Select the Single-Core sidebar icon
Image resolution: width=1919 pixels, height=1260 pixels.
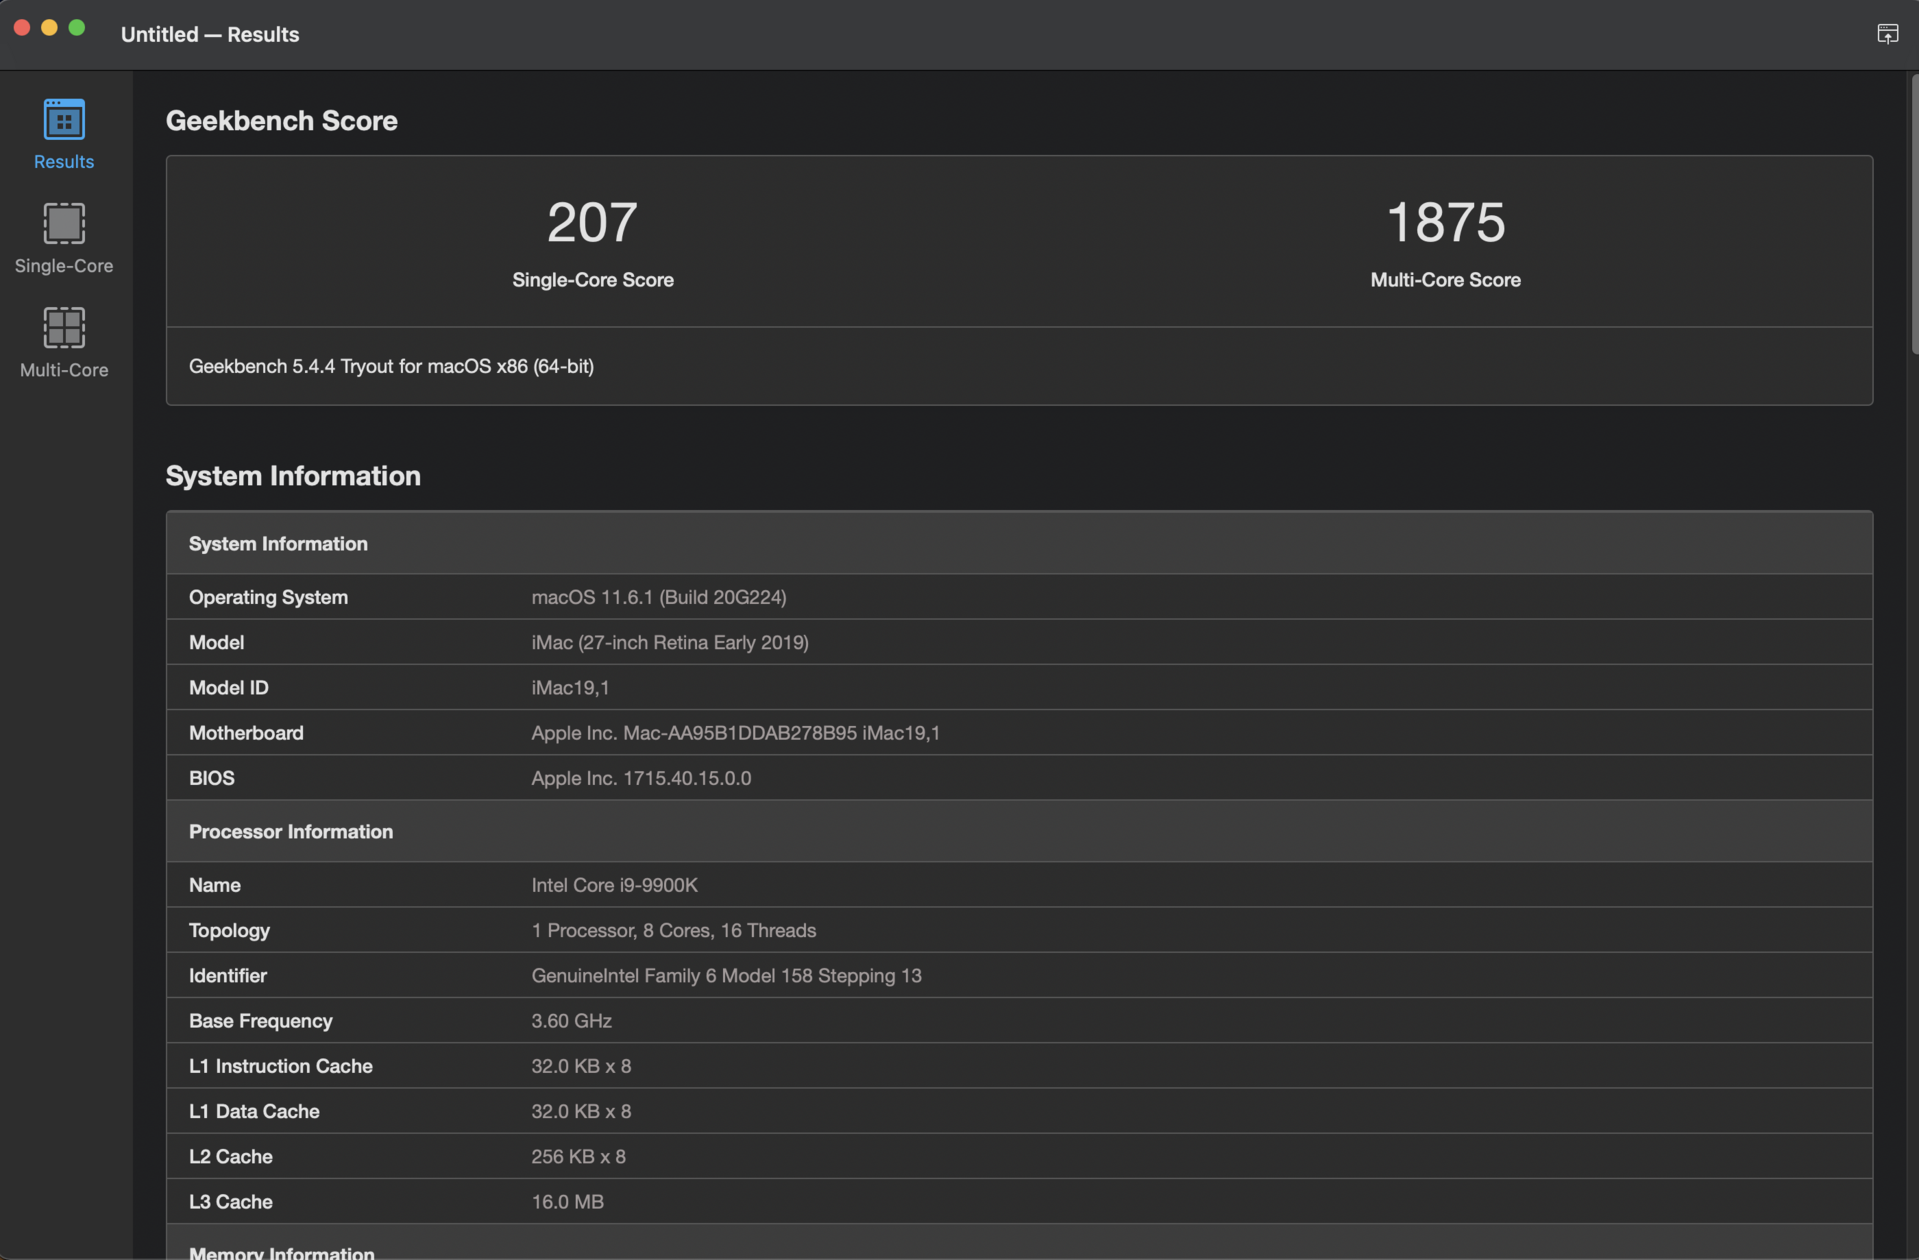click(64, 224)
